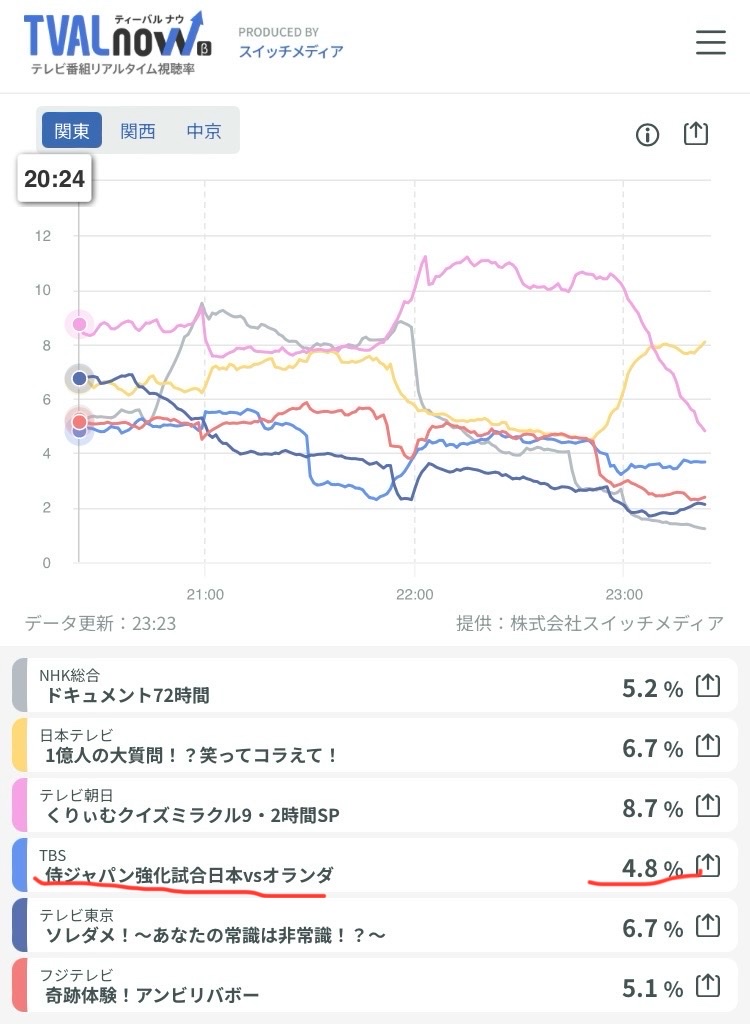Open the hamburger menu
750x1032 pixels.
click(710, 42)
